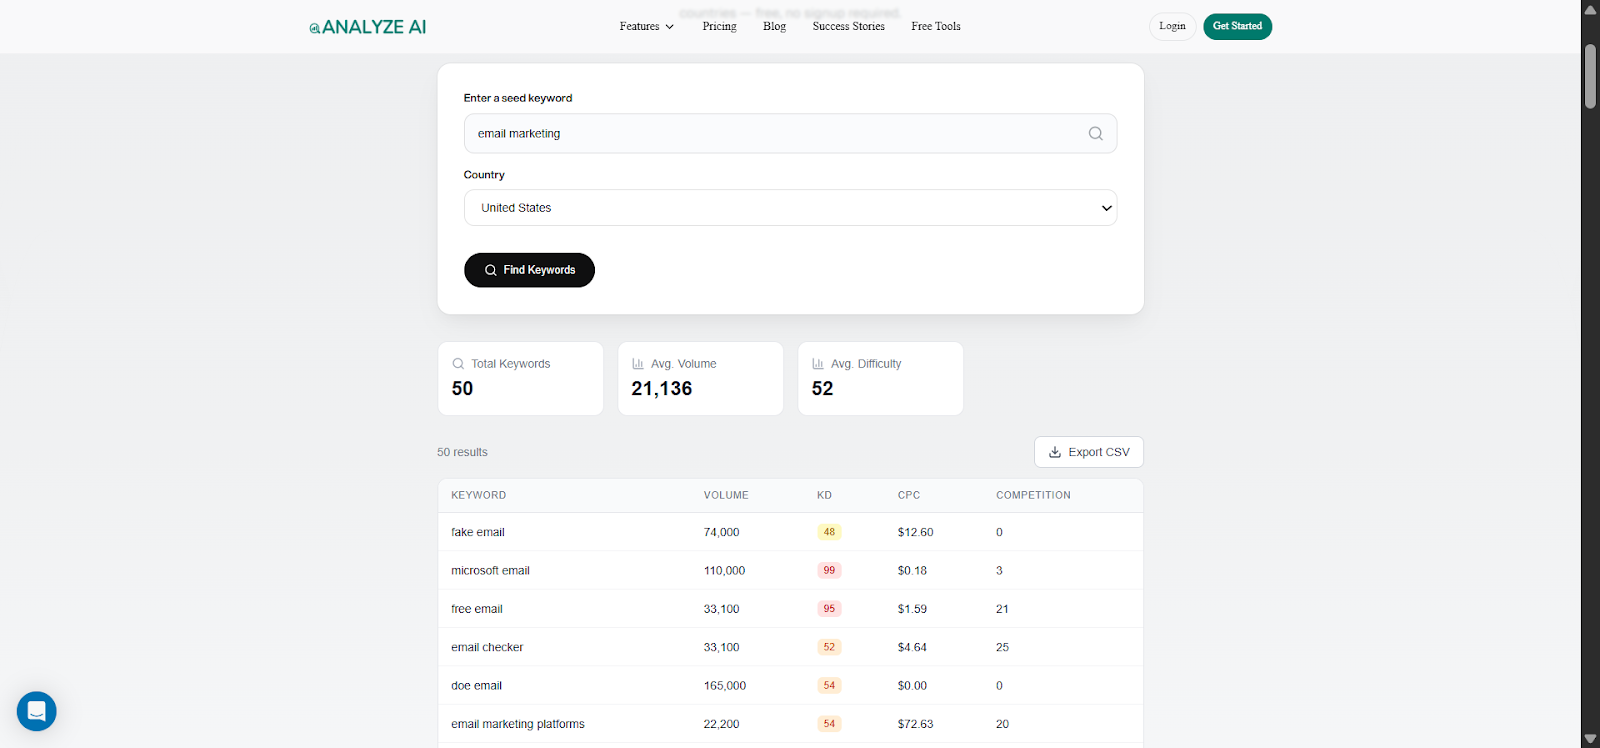Viewport: 1600px width, 748px height.
Task: Click the '50 results' label
Action: coord(462,452)
